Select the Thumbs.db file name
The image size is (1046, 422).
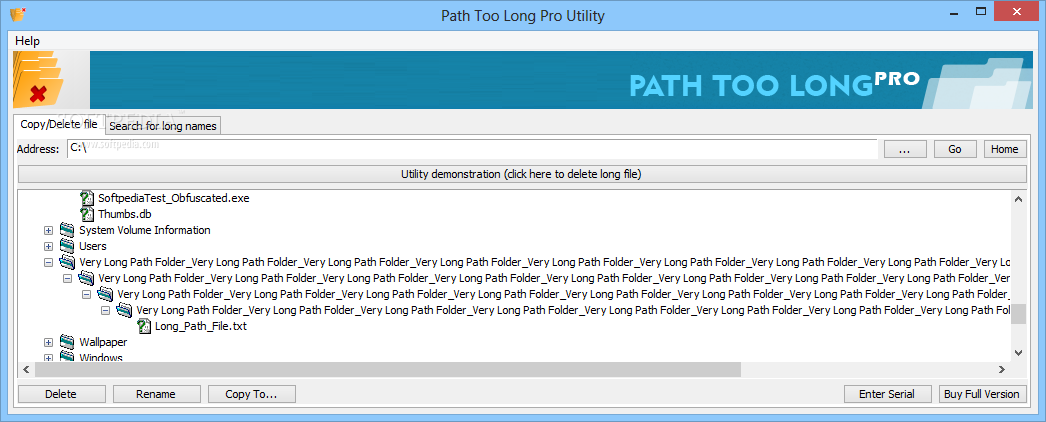(x=125, y=214)
